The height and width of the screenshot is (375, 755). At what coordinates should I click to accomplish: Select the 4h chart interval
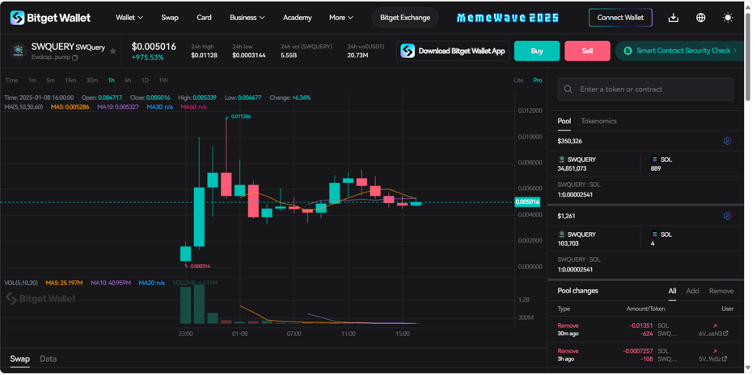[128, 80]
